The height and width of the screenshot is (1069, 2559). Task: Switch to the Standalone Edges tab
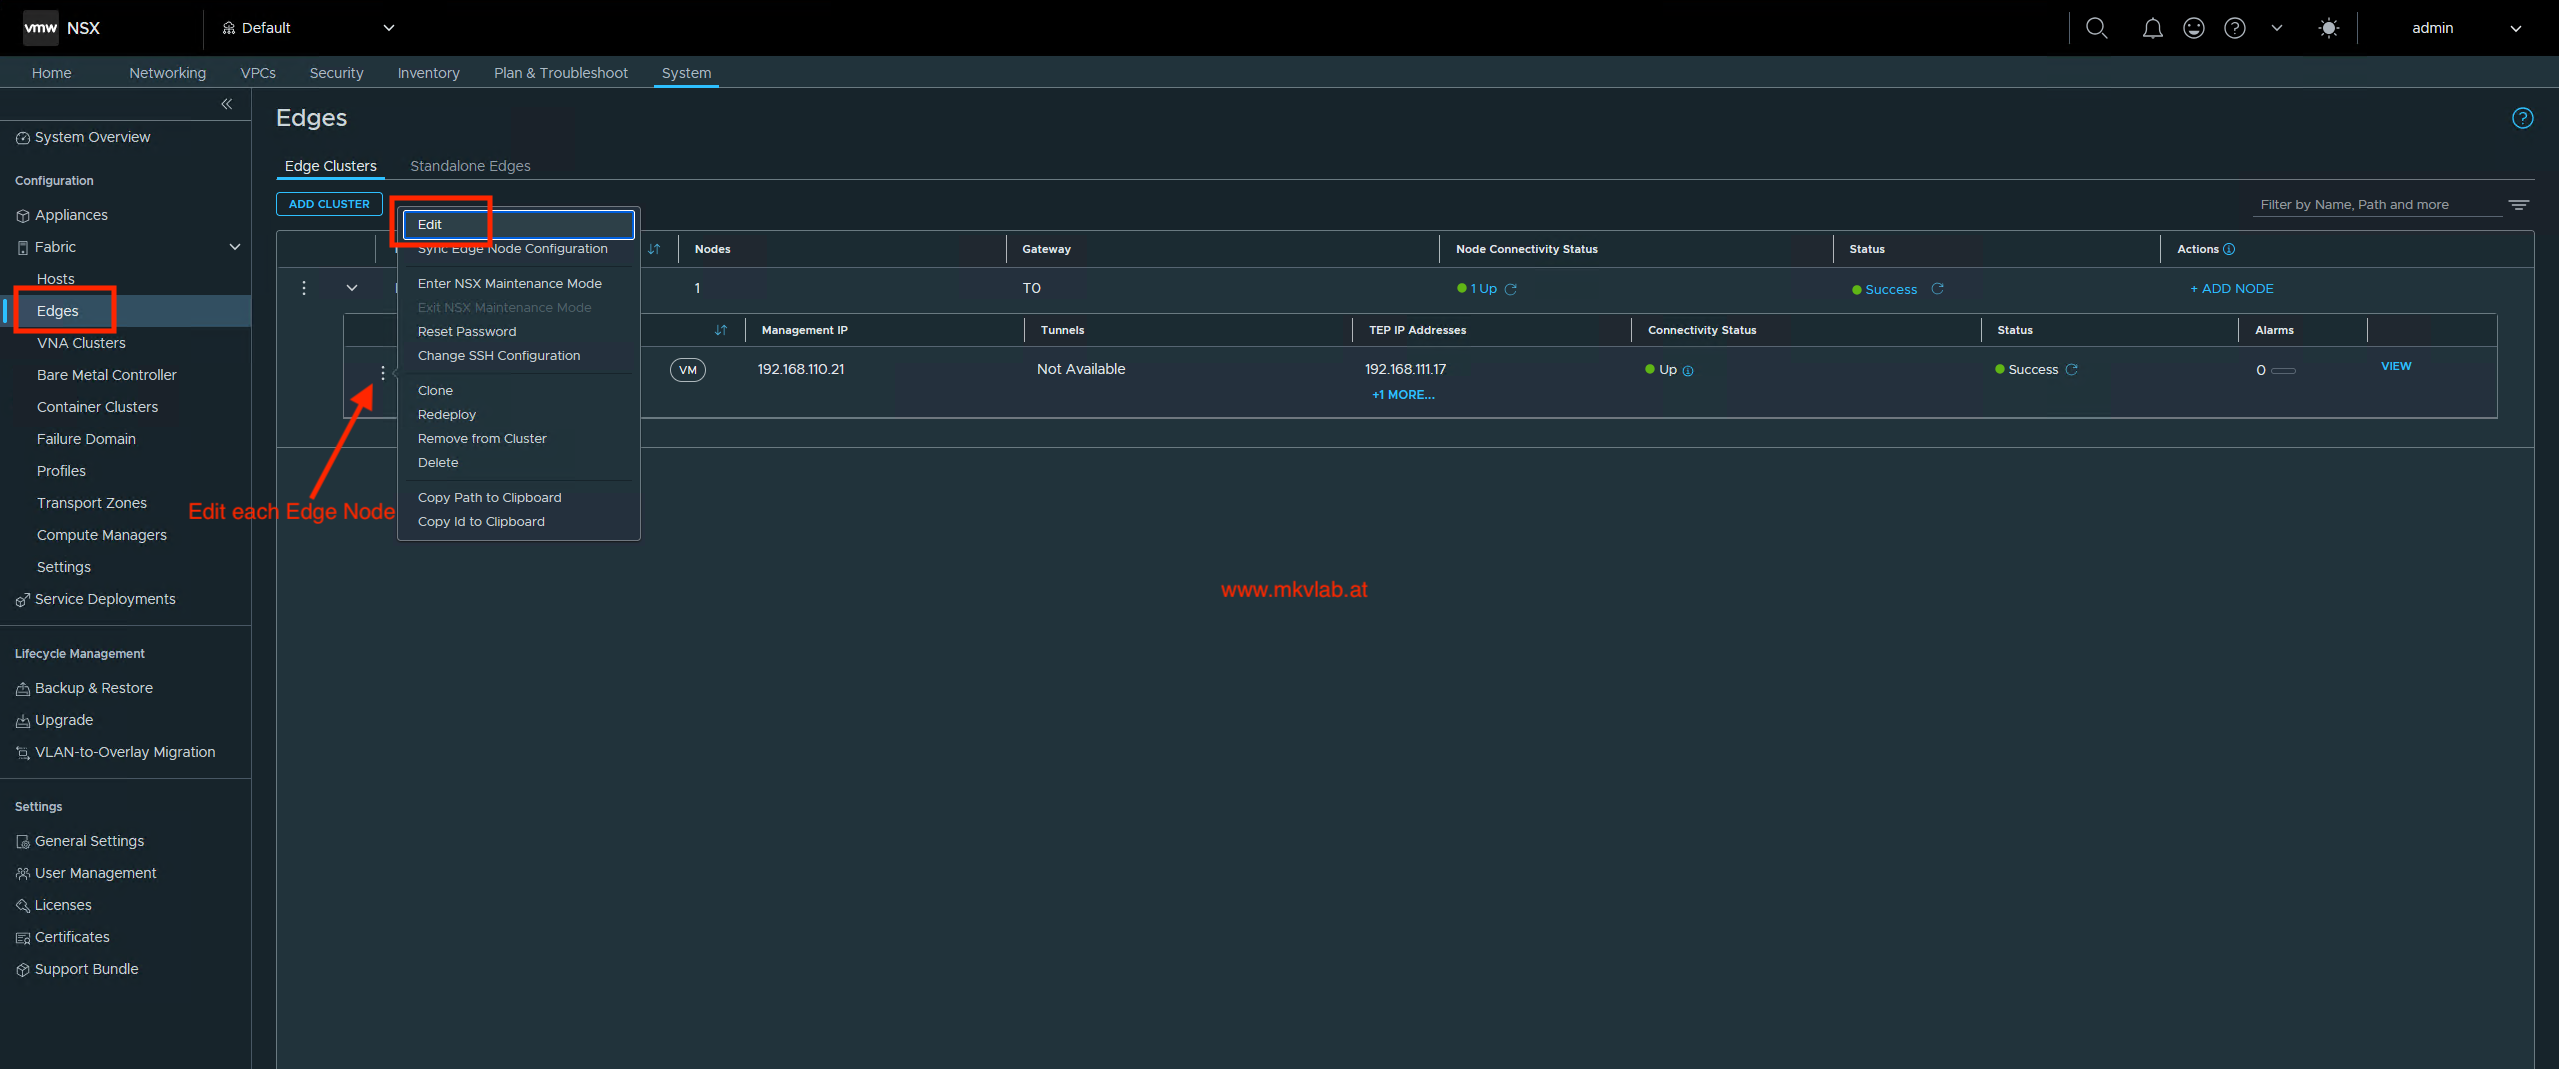[x=470, y=166]
